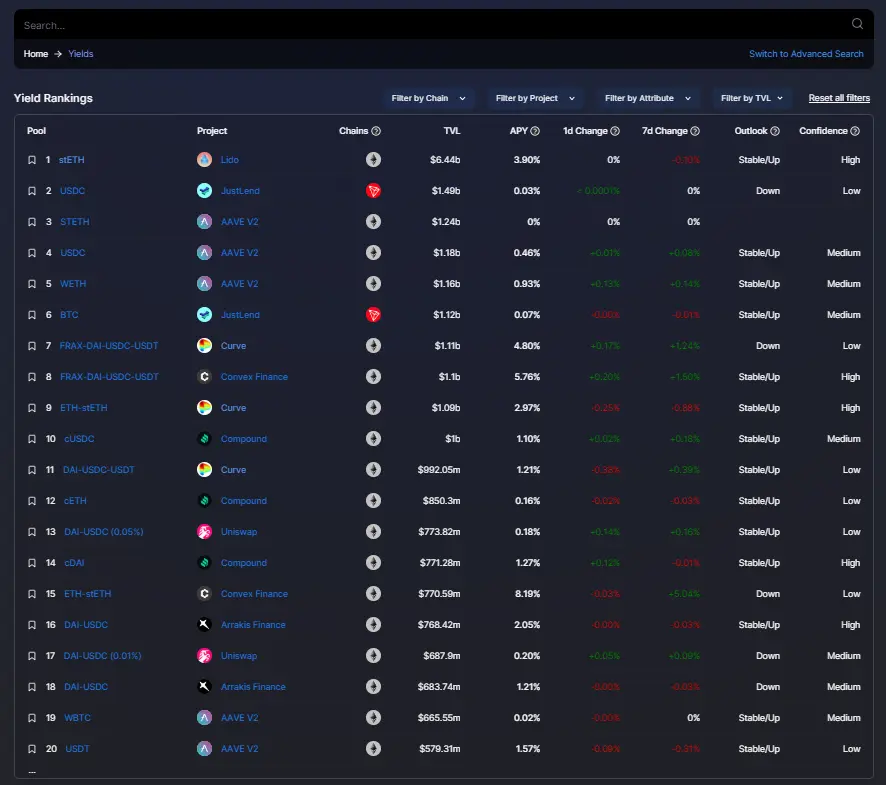
Task: Switch to Advanced Search
Action: coord(806,54)
